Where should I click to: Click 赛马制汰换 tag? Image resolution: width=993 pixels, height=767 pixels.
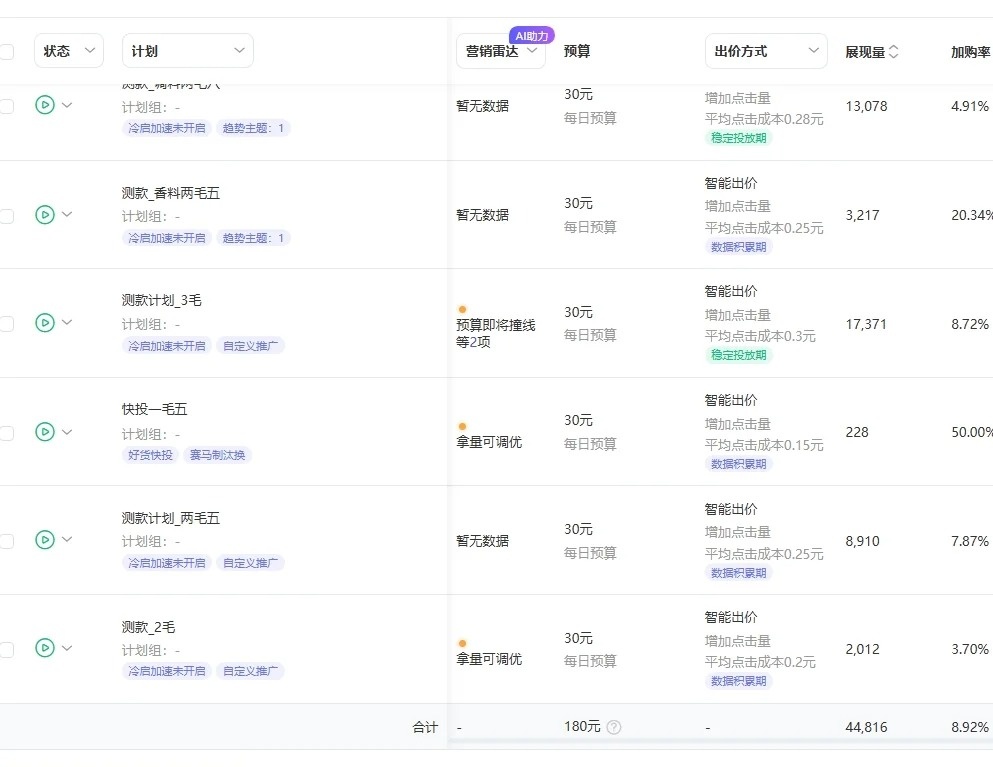(x=218, y=455)
